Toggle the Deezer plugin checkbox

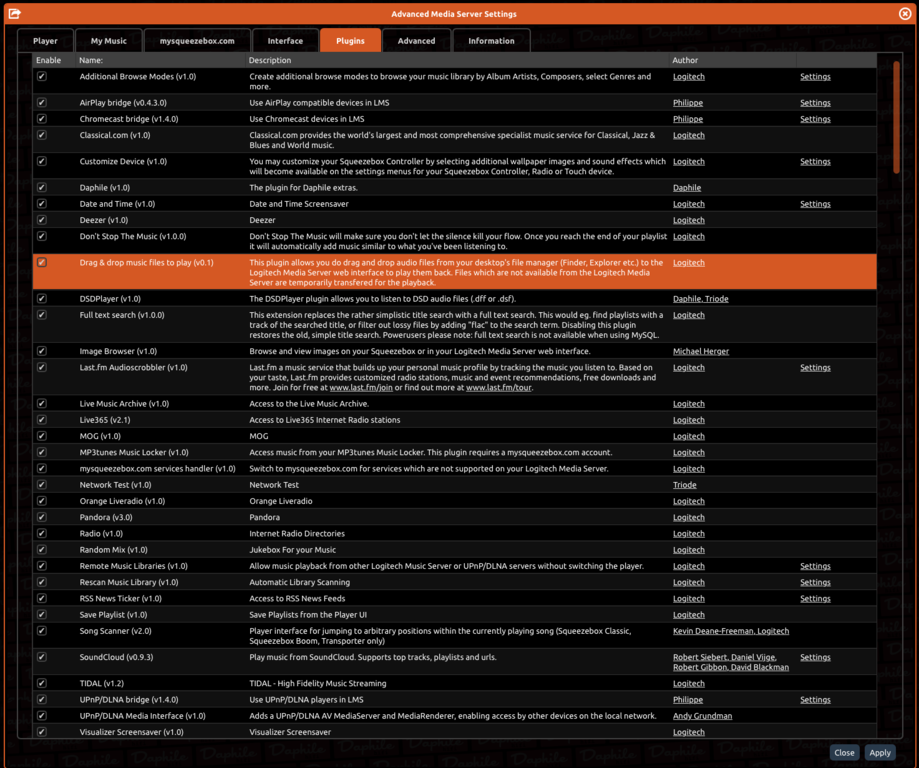tap(42, 220)
